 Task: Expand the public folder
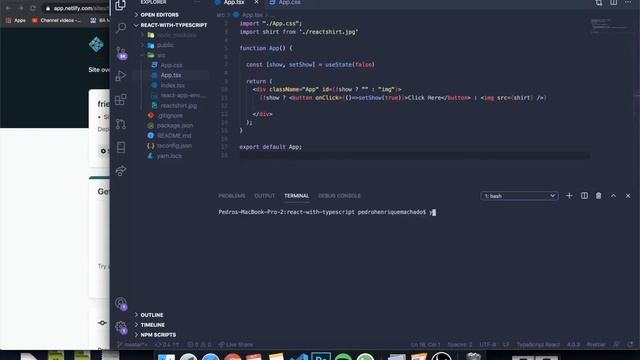click(165, 45)
